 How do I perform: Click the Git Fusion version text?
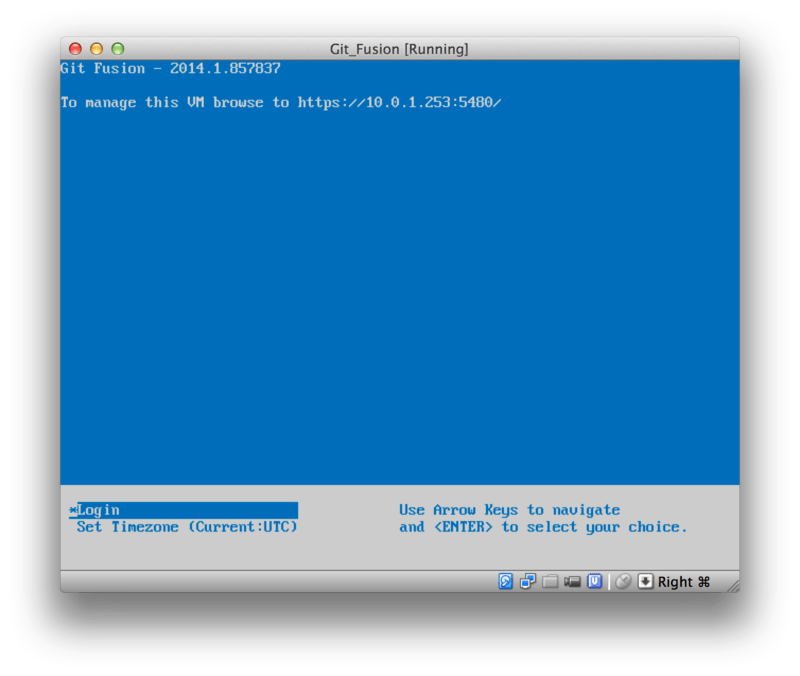point(170,68)
